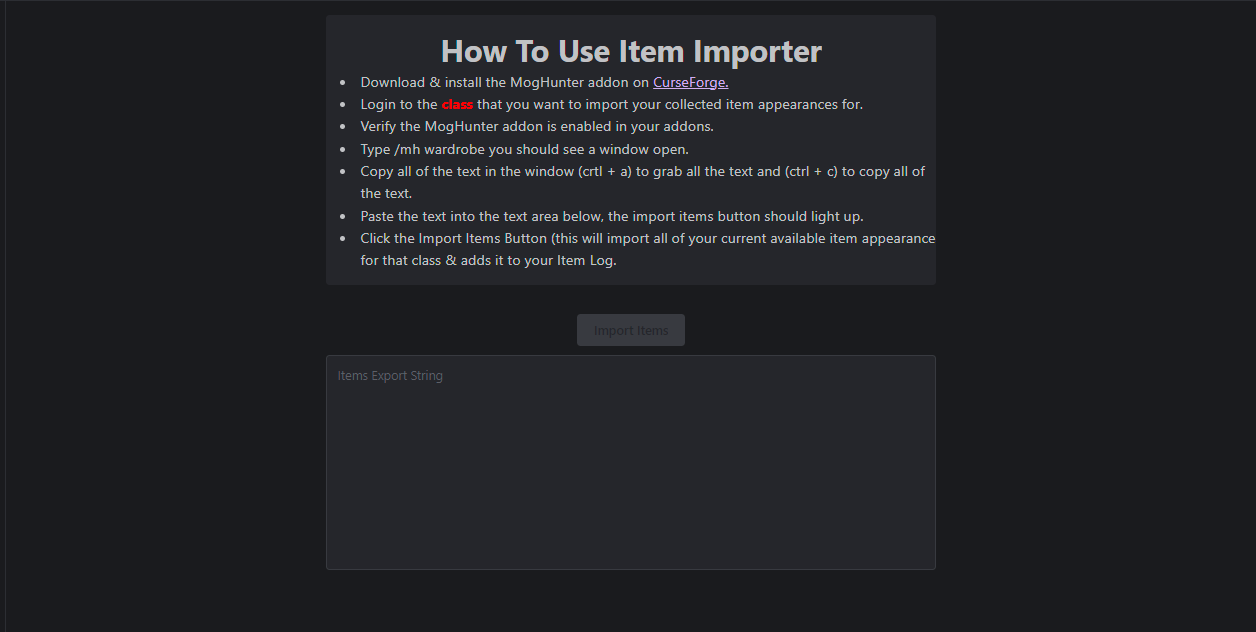Image resolution: width=1256 pixels, height=632 pixels.
Task: Open the CurseForge link
Action: 690,82
